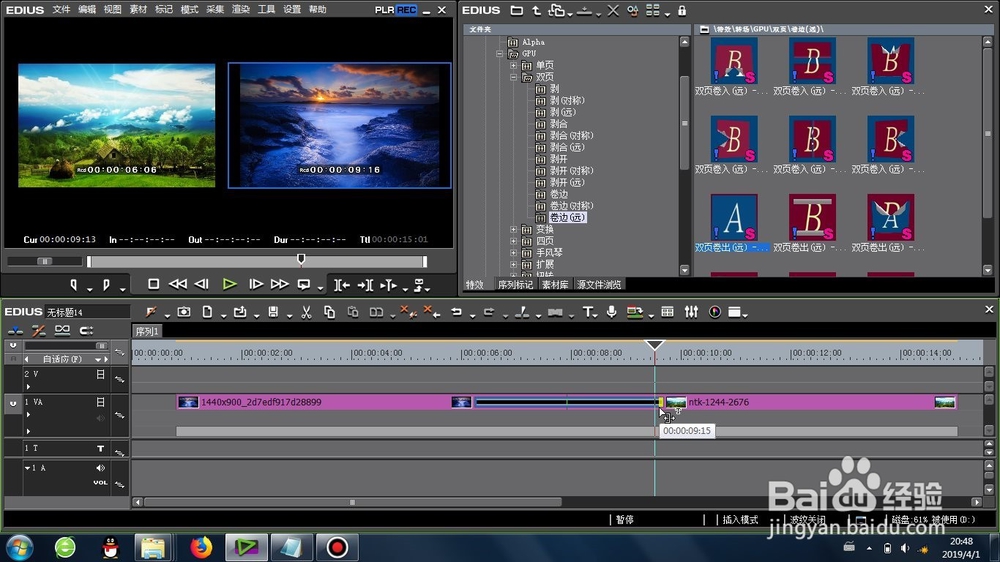This screenshot has width=1000, height=562.
Task: Set the Out point marker icon
Action: click(x=106, y=285)
